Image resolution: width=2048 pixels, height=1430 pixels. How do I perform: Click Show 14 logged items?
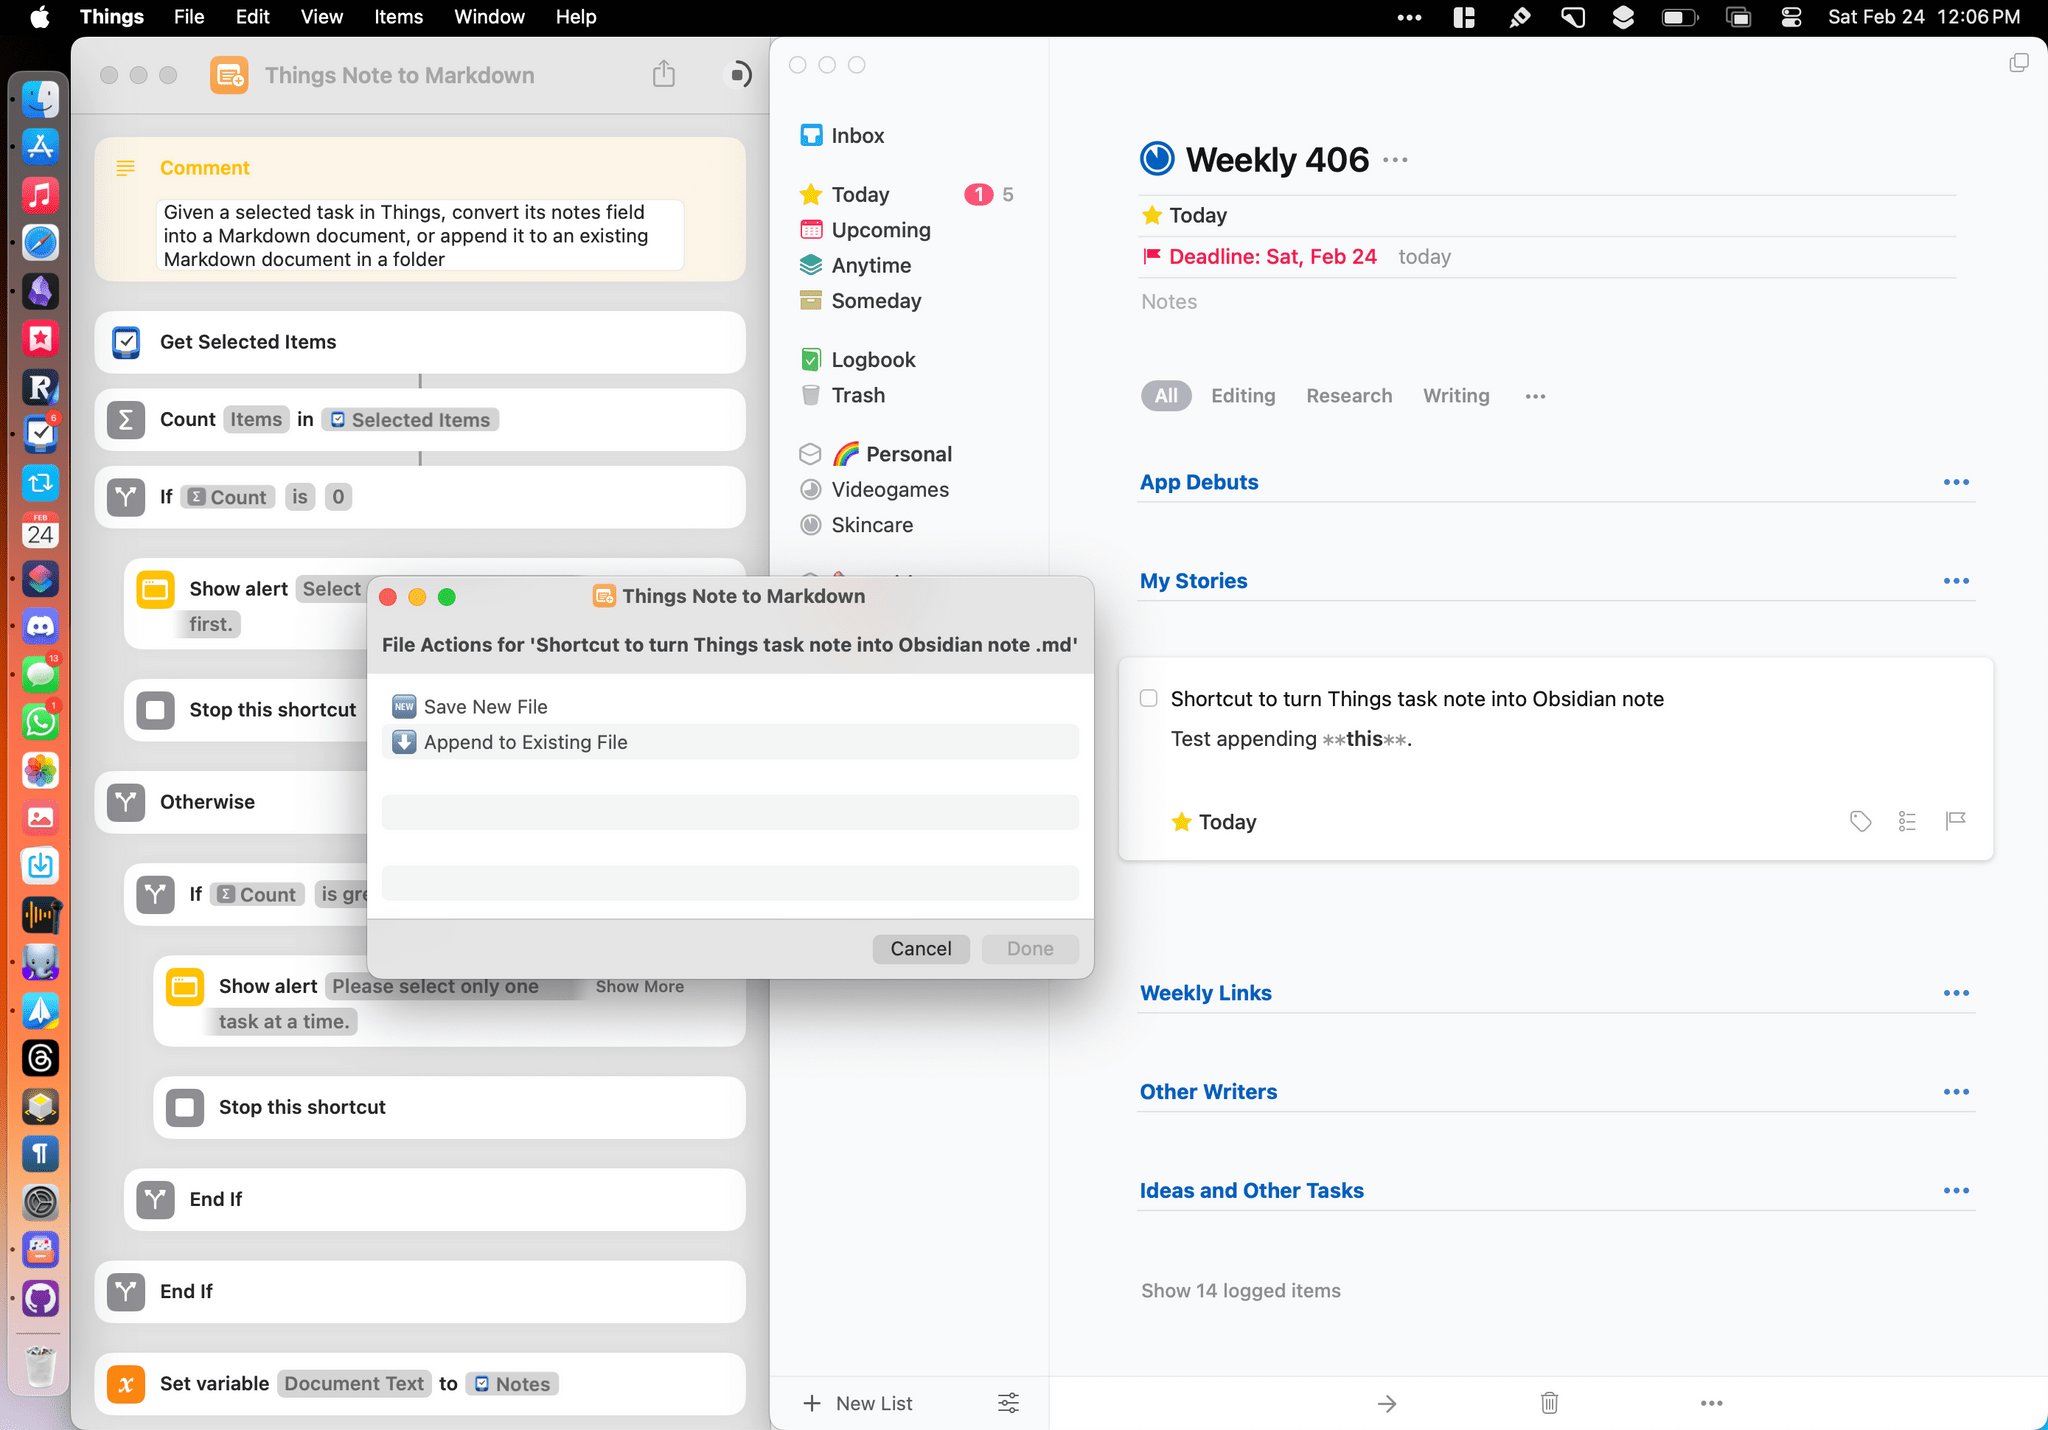click(1240, 1290)
